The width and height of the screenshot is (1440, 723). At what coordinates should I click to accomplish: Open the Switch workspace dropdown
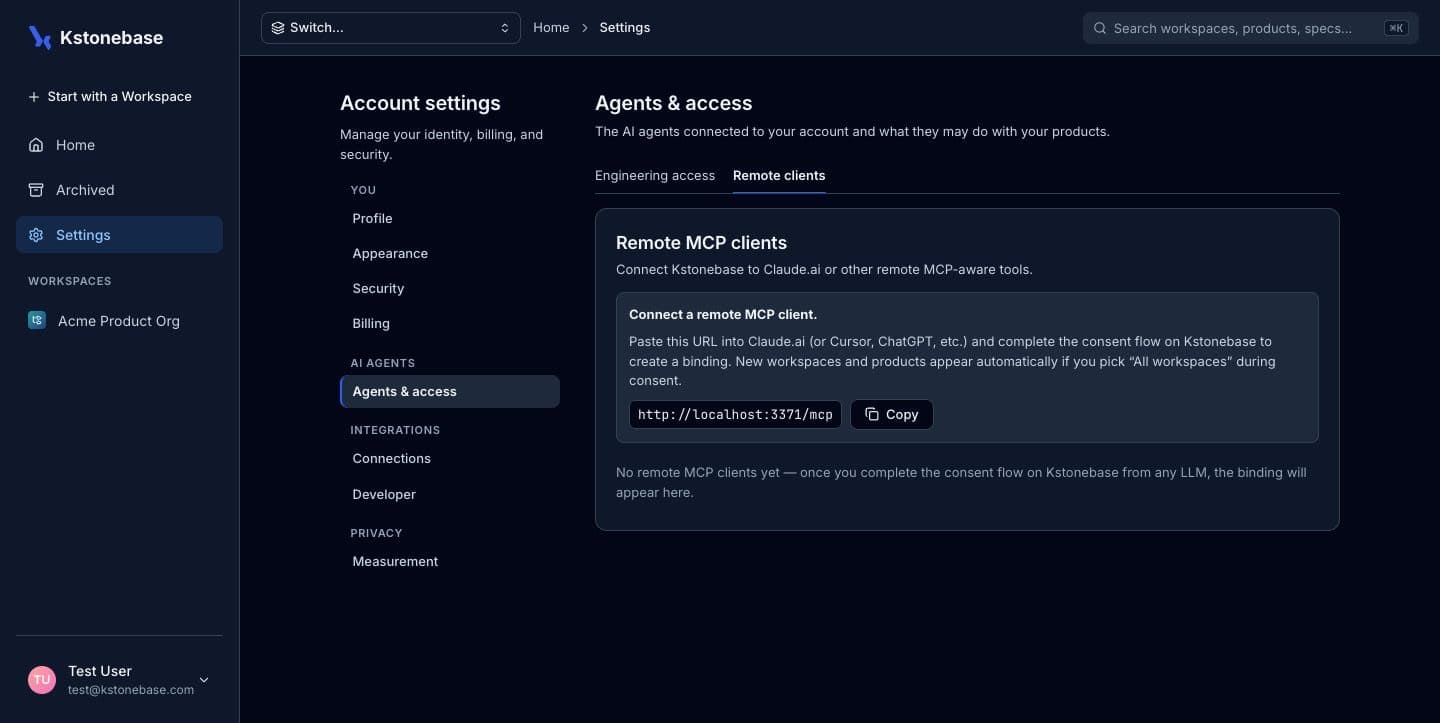[391, 28]
